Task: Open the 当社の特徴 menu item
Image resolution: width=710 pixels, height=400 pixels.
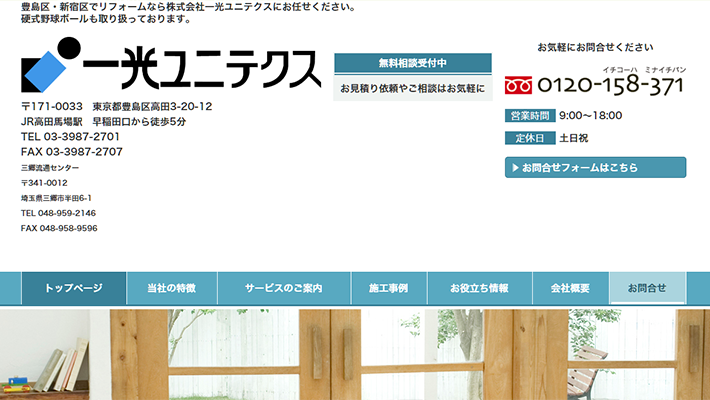Action: point(171,288)
